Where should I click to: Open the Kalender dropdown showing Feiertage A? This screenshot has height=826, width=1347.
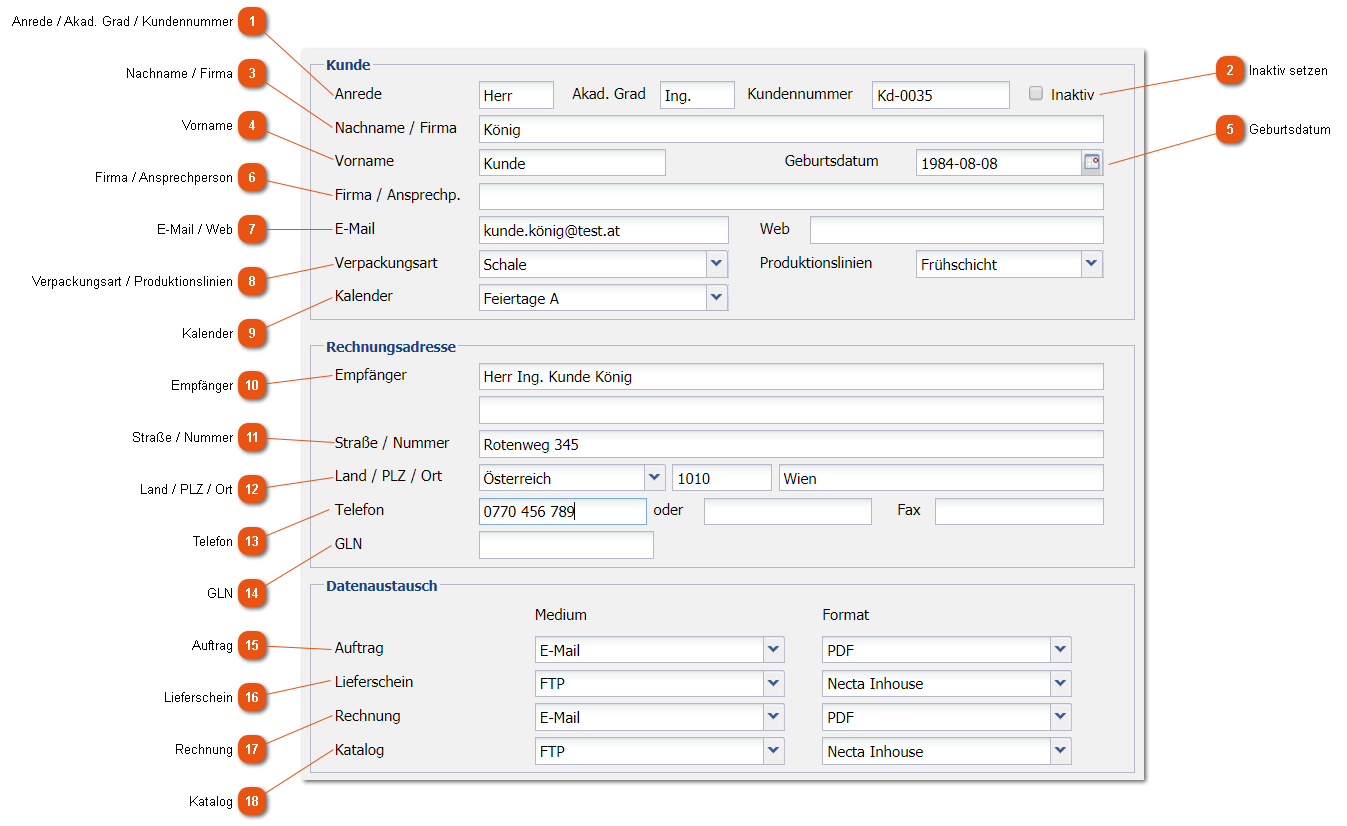(716, 298)
